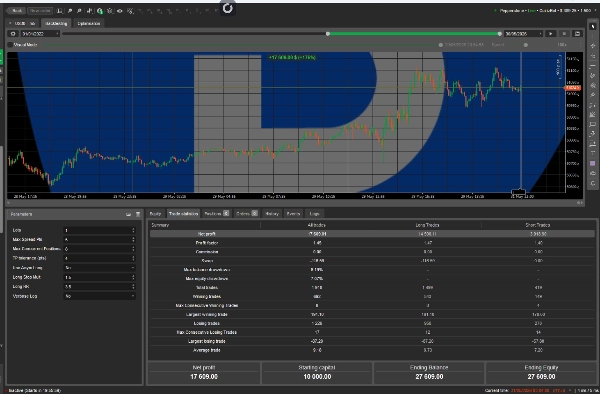Click the Average trade row
Screen dimensions: 600x394
click(x=372, y=350)
